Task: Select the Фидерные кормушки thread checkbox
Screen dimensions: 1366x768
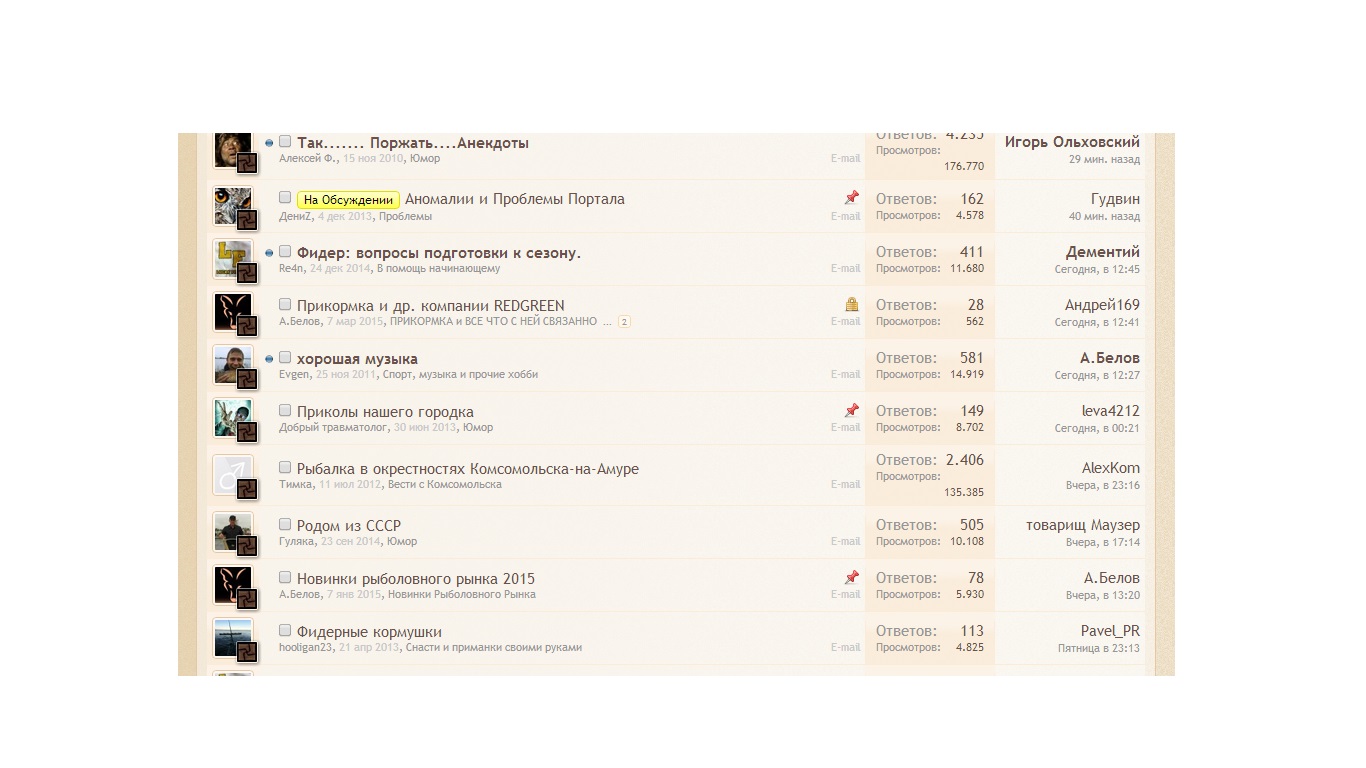Action: coord(285,631)
